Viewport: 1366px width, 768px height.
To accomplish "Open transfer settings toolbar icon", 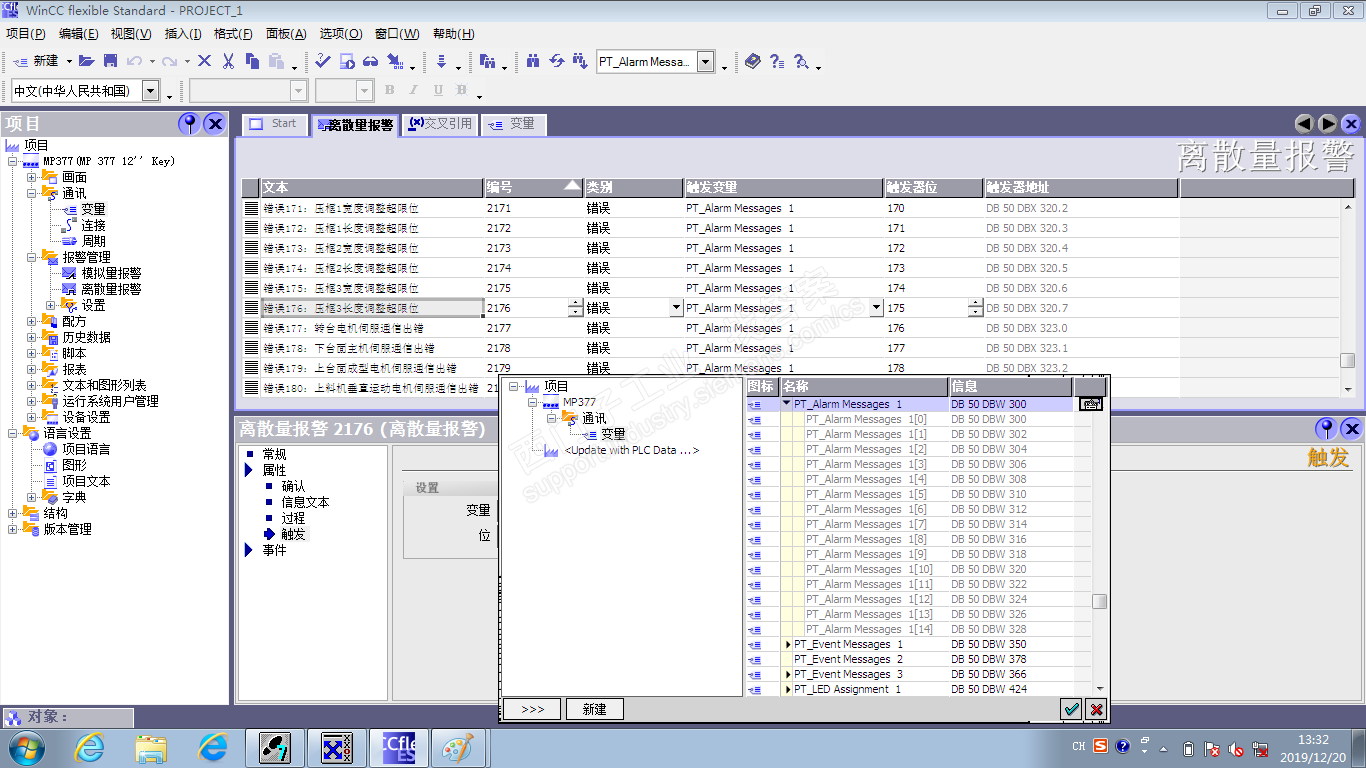I will pos(396,61).
